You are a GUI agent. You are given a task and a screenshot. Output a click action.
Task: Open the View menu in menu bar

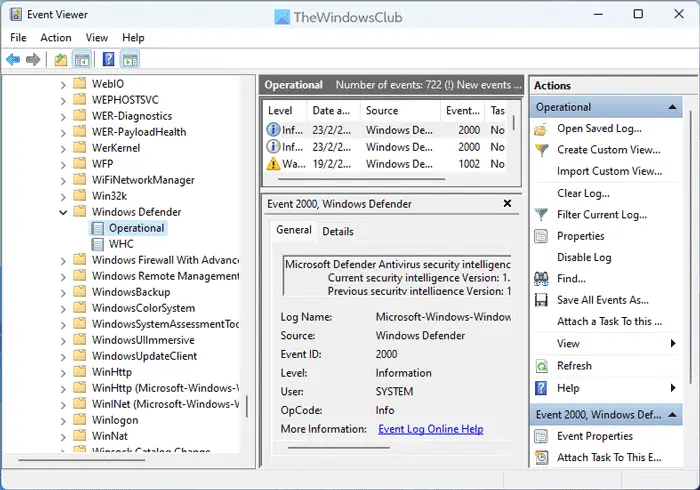tap(97, 37)
